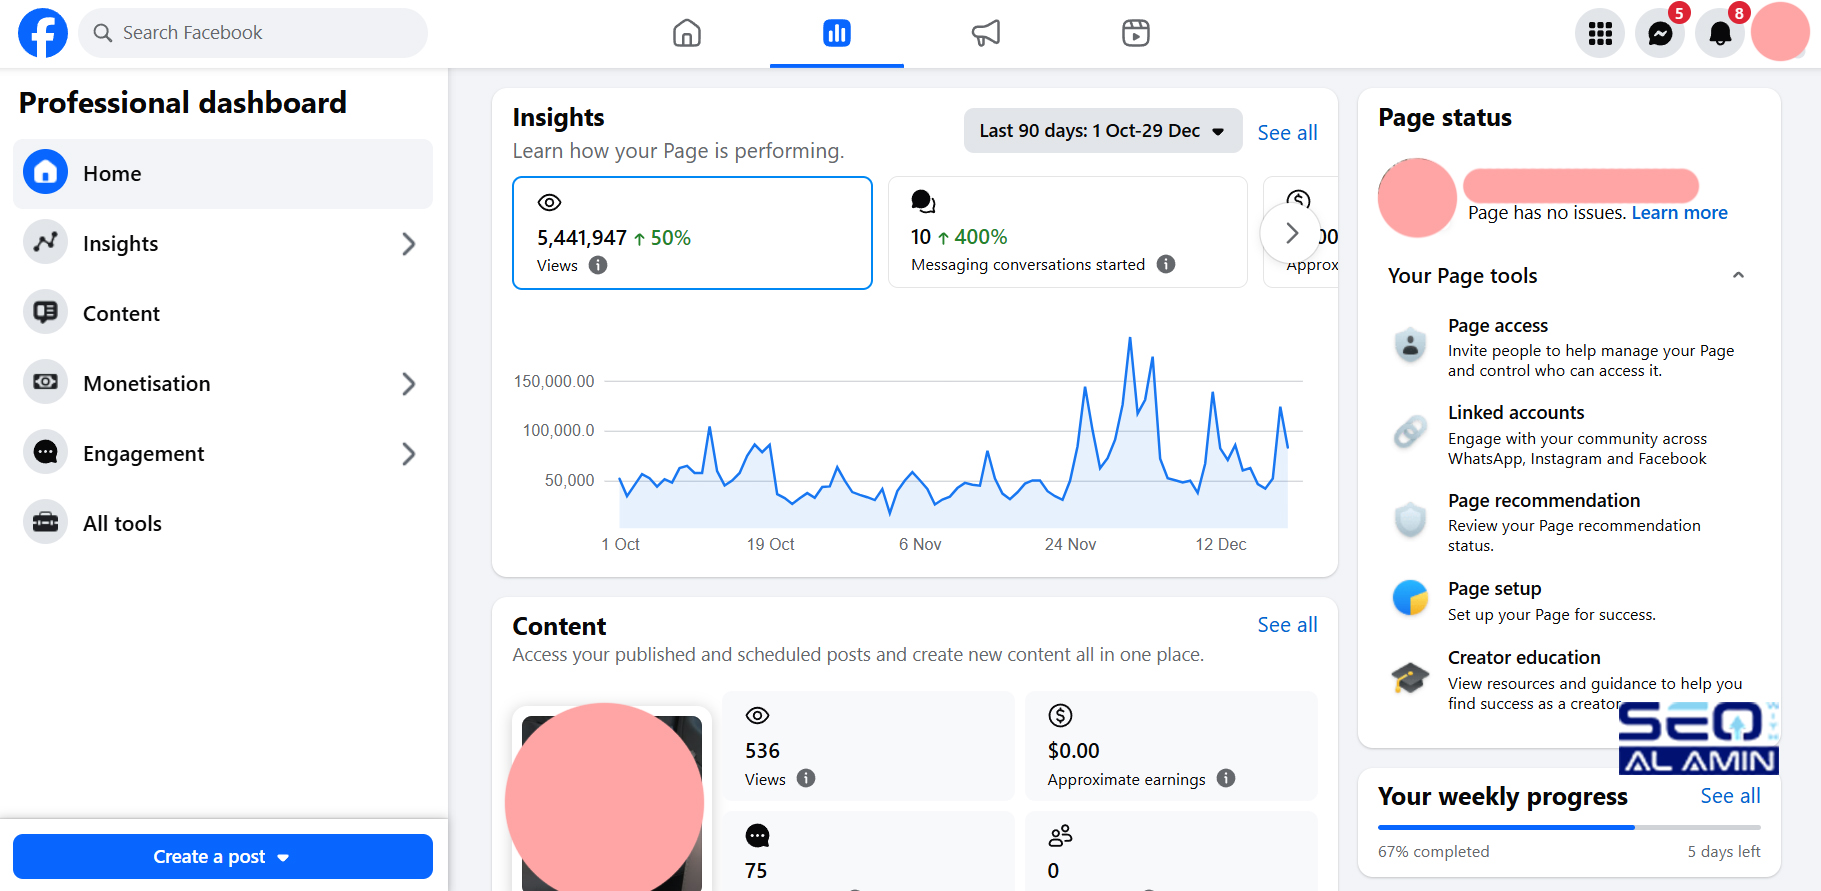The width and height of the screenshot is (1821, 891).
Task: Open All tools in the sidebar
Action: (122, 524)
